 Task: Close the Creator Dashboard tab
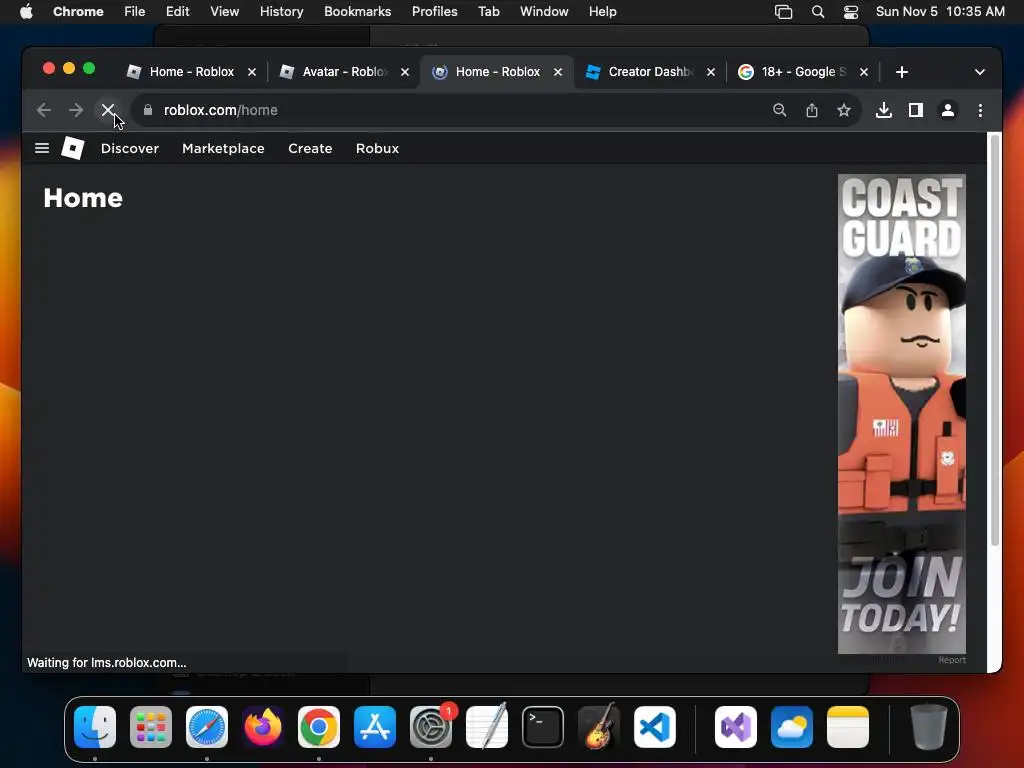coord(711,72)
